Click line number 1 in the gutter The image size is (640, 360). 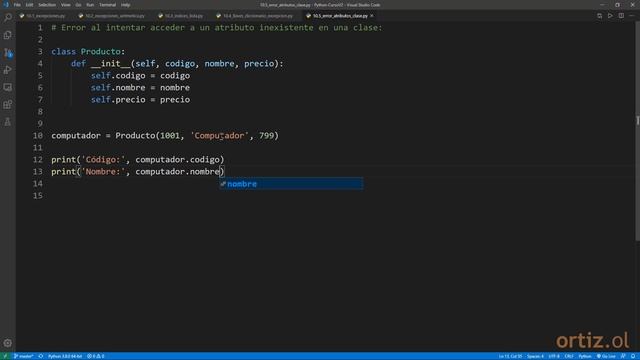40,28
